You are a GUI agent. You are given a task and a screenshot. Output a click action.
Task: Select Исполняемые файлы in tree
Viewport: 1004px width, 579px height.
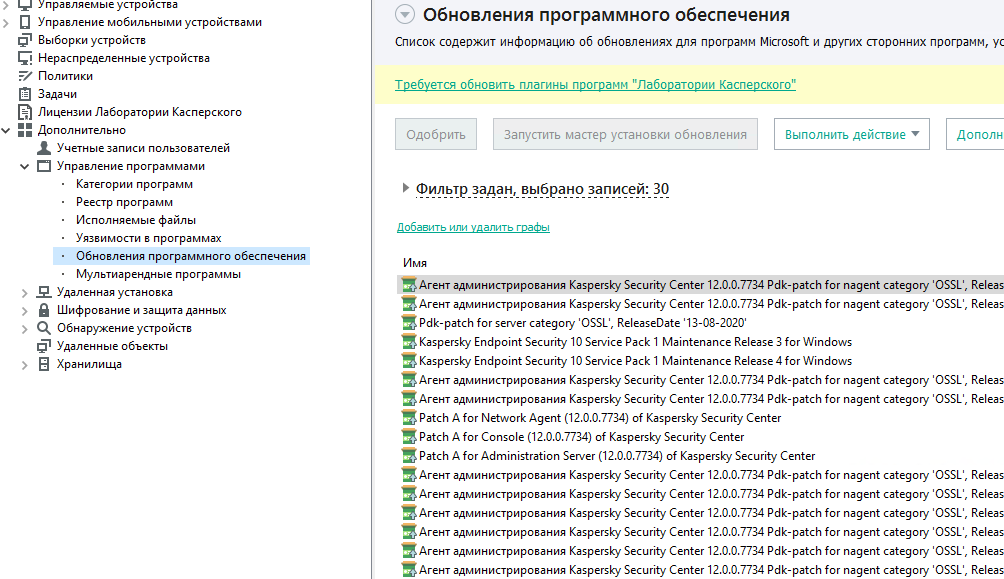(136, 220)
